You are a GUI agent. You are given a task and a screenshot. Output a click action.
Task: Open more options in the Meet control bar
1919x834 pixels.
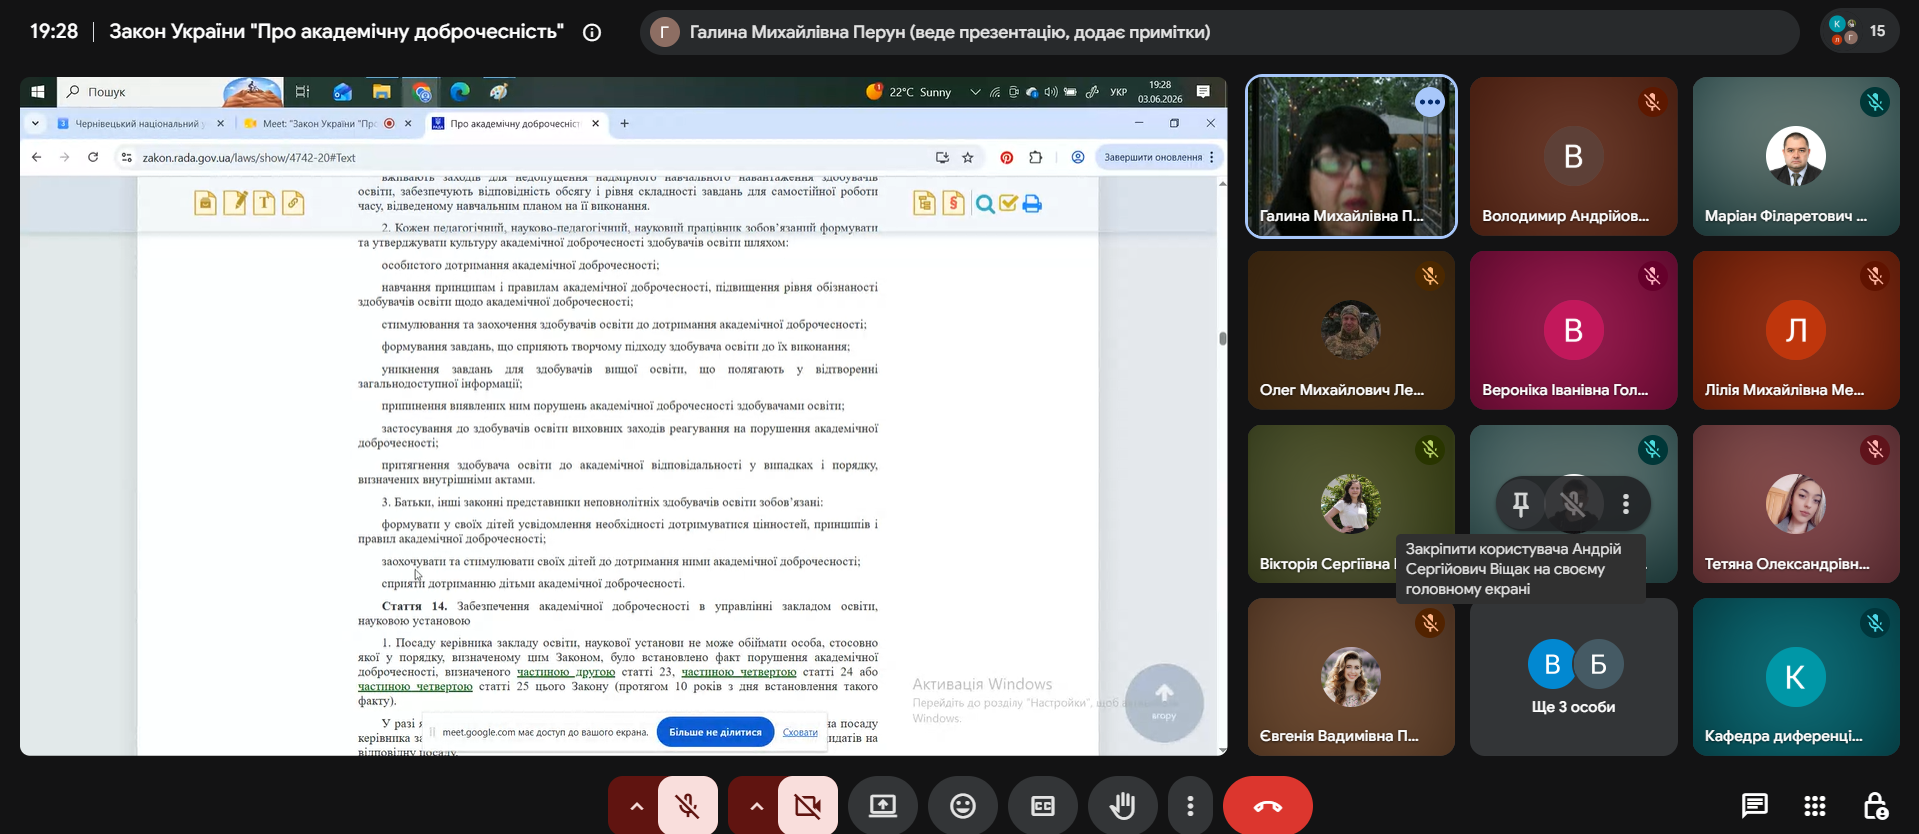coord(1190,806)
